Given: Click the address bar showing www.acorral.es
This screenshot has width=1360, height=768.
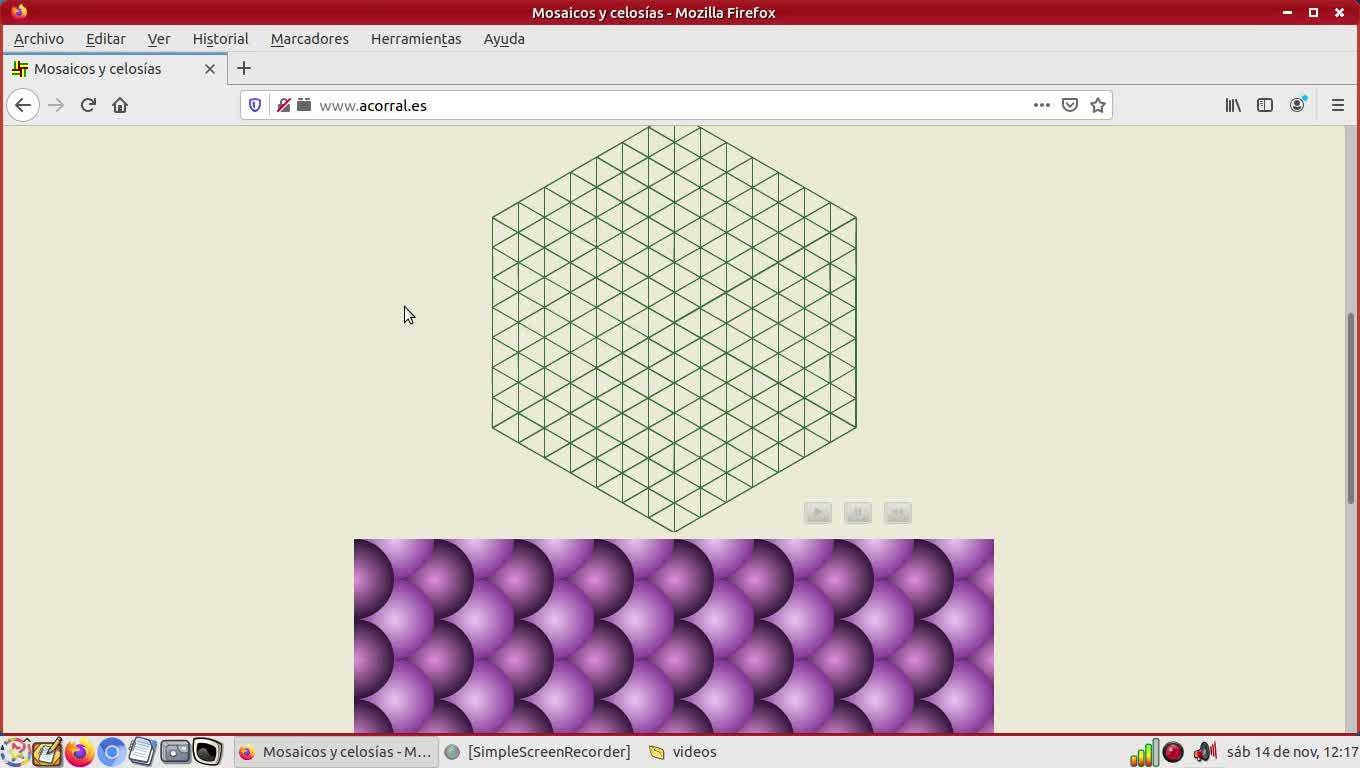Looking at the screenshot, I should point(660,105).
